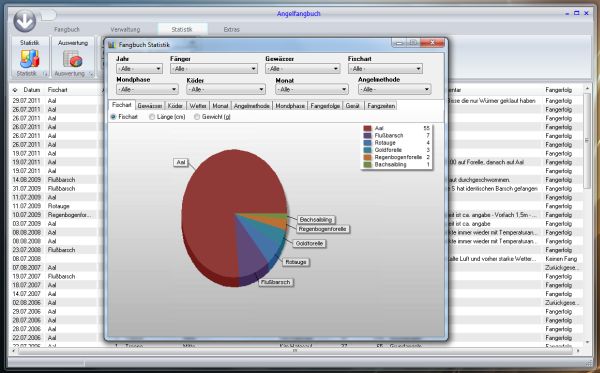This screenshot has width=600, height=373.
Task: Click the round application menu arrow button
Action: pyautogui.click(x=24, y=20)
